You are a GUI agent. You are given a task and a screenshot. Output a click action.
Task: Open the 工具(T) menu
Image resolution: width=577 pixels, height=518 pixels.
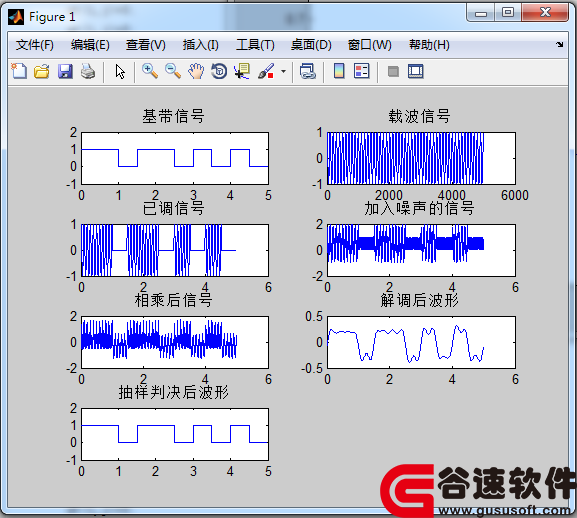[x=255, y=45]
